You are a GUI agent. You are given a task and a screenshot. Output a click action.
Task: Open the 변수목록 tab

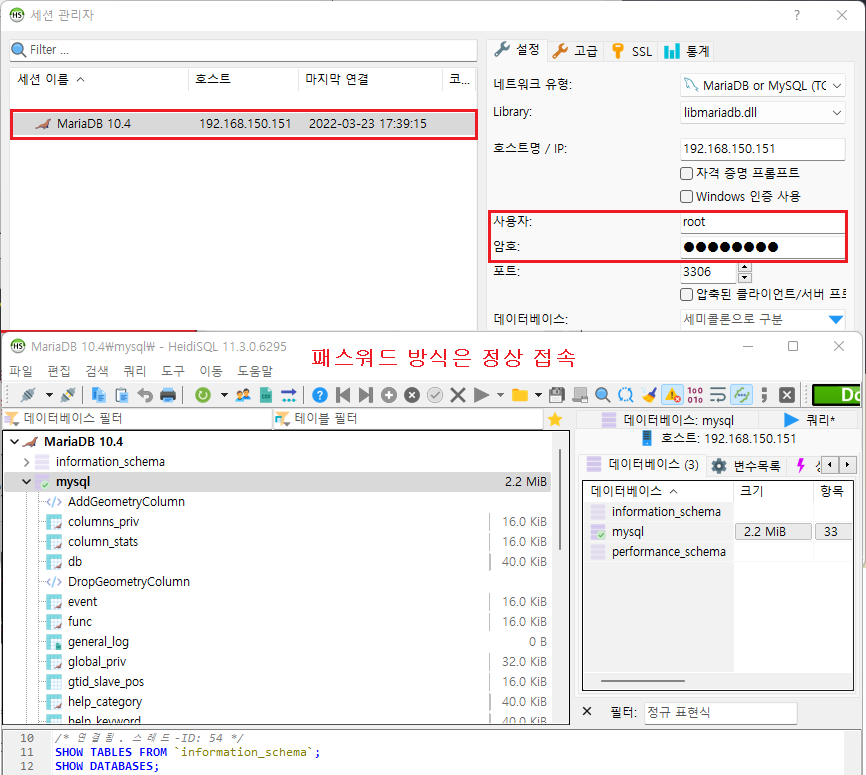(746, 466)
